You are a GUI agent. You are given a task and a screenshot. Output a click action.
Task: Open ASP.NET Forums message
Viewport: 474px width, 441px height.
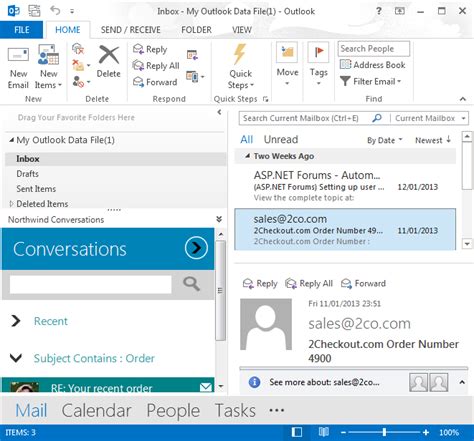click(345, 186)
